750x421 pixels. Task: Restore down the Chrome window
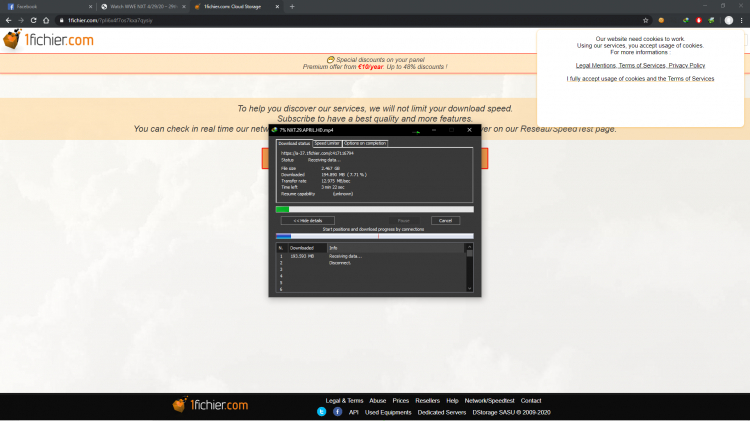point(723,6)
